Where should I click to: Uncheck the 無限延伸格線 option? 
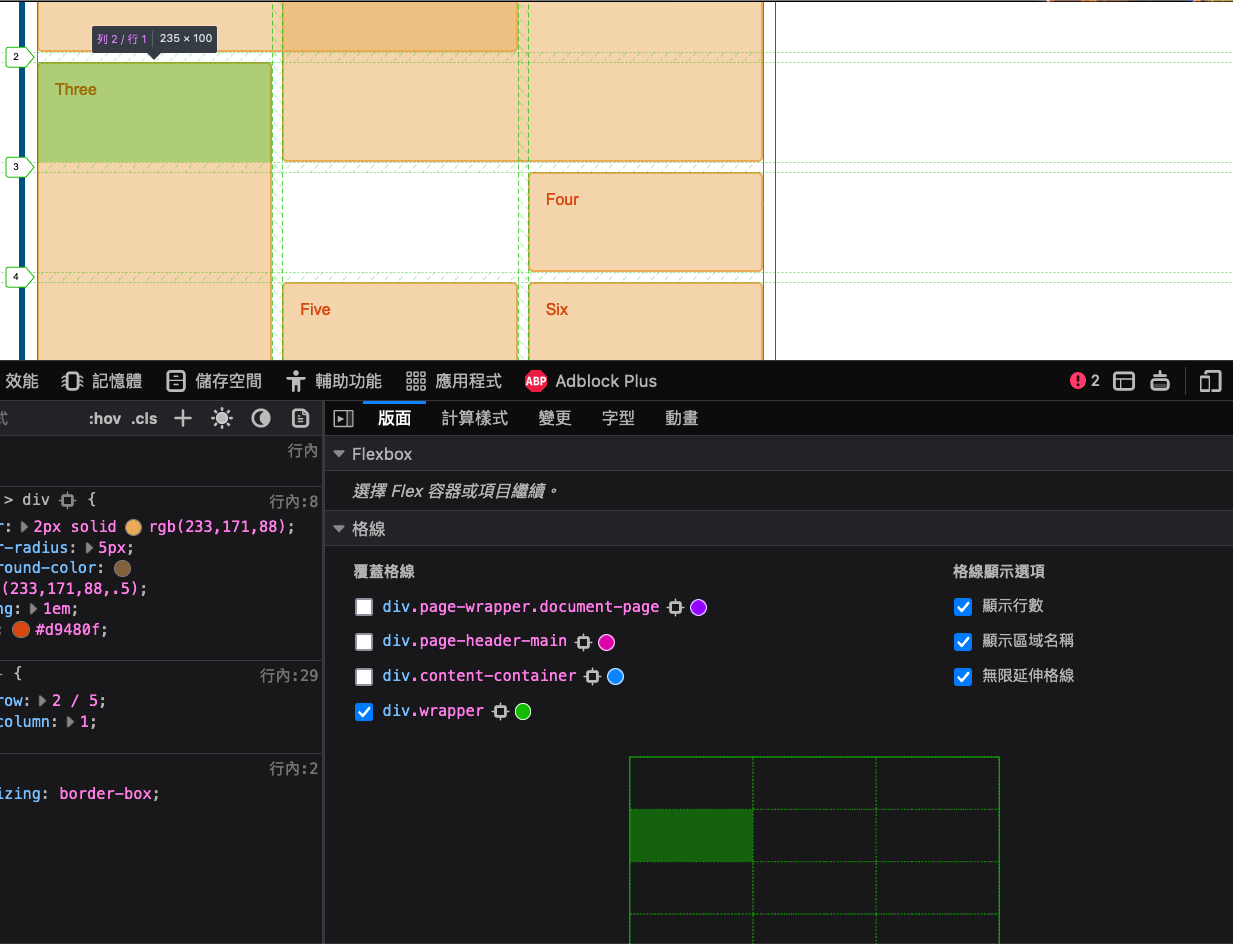pyautogui.click(x=963, y=676)
